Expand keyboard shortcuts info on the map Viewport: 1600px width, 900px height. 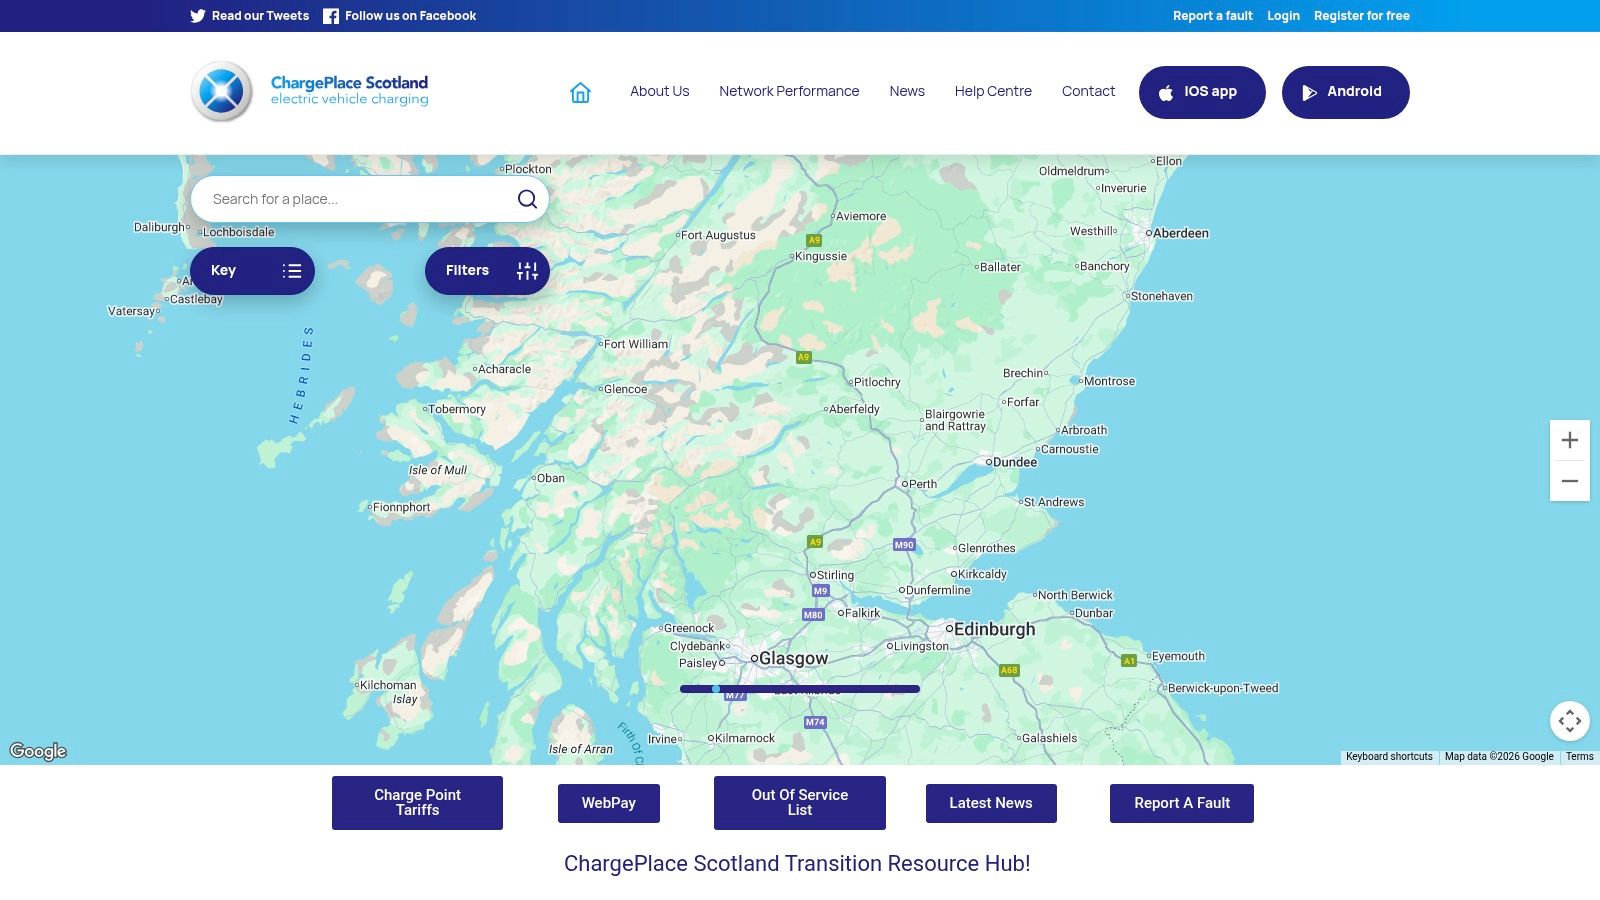click(1389, 757)
